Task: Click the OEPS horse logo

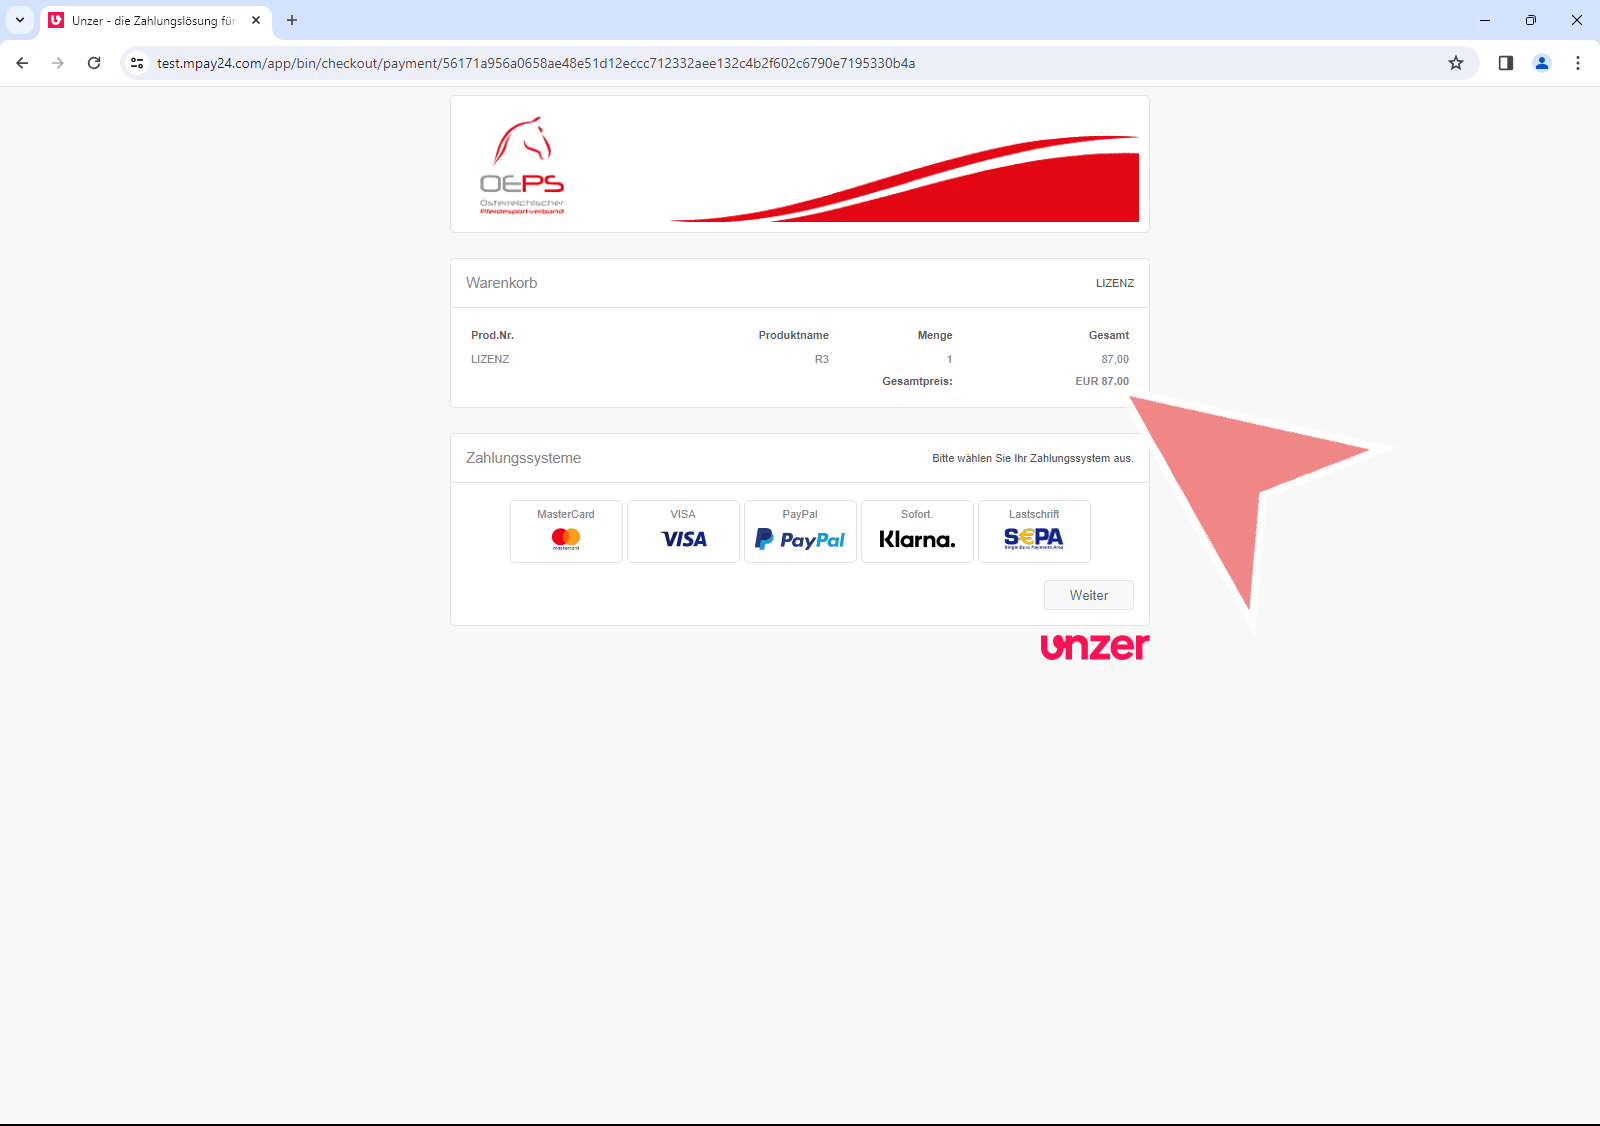Action: [x=522, y=165]
